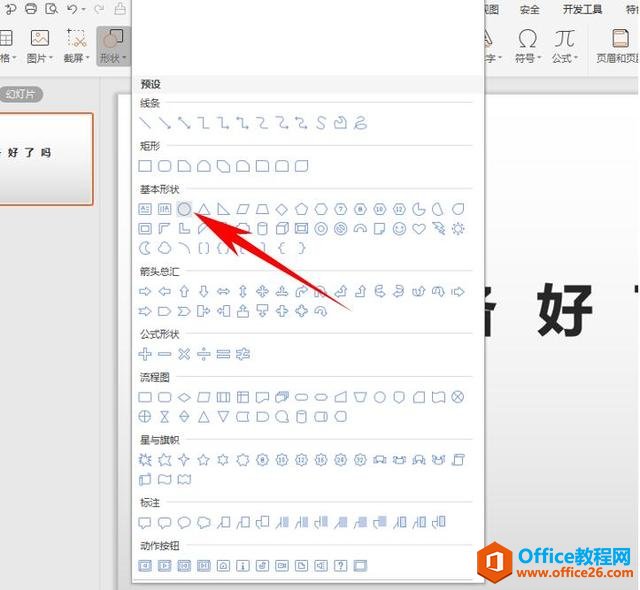Screen dimensions: 640x590
Task: Switch to the 开发工具 tab
Action: tap(582, 9)
